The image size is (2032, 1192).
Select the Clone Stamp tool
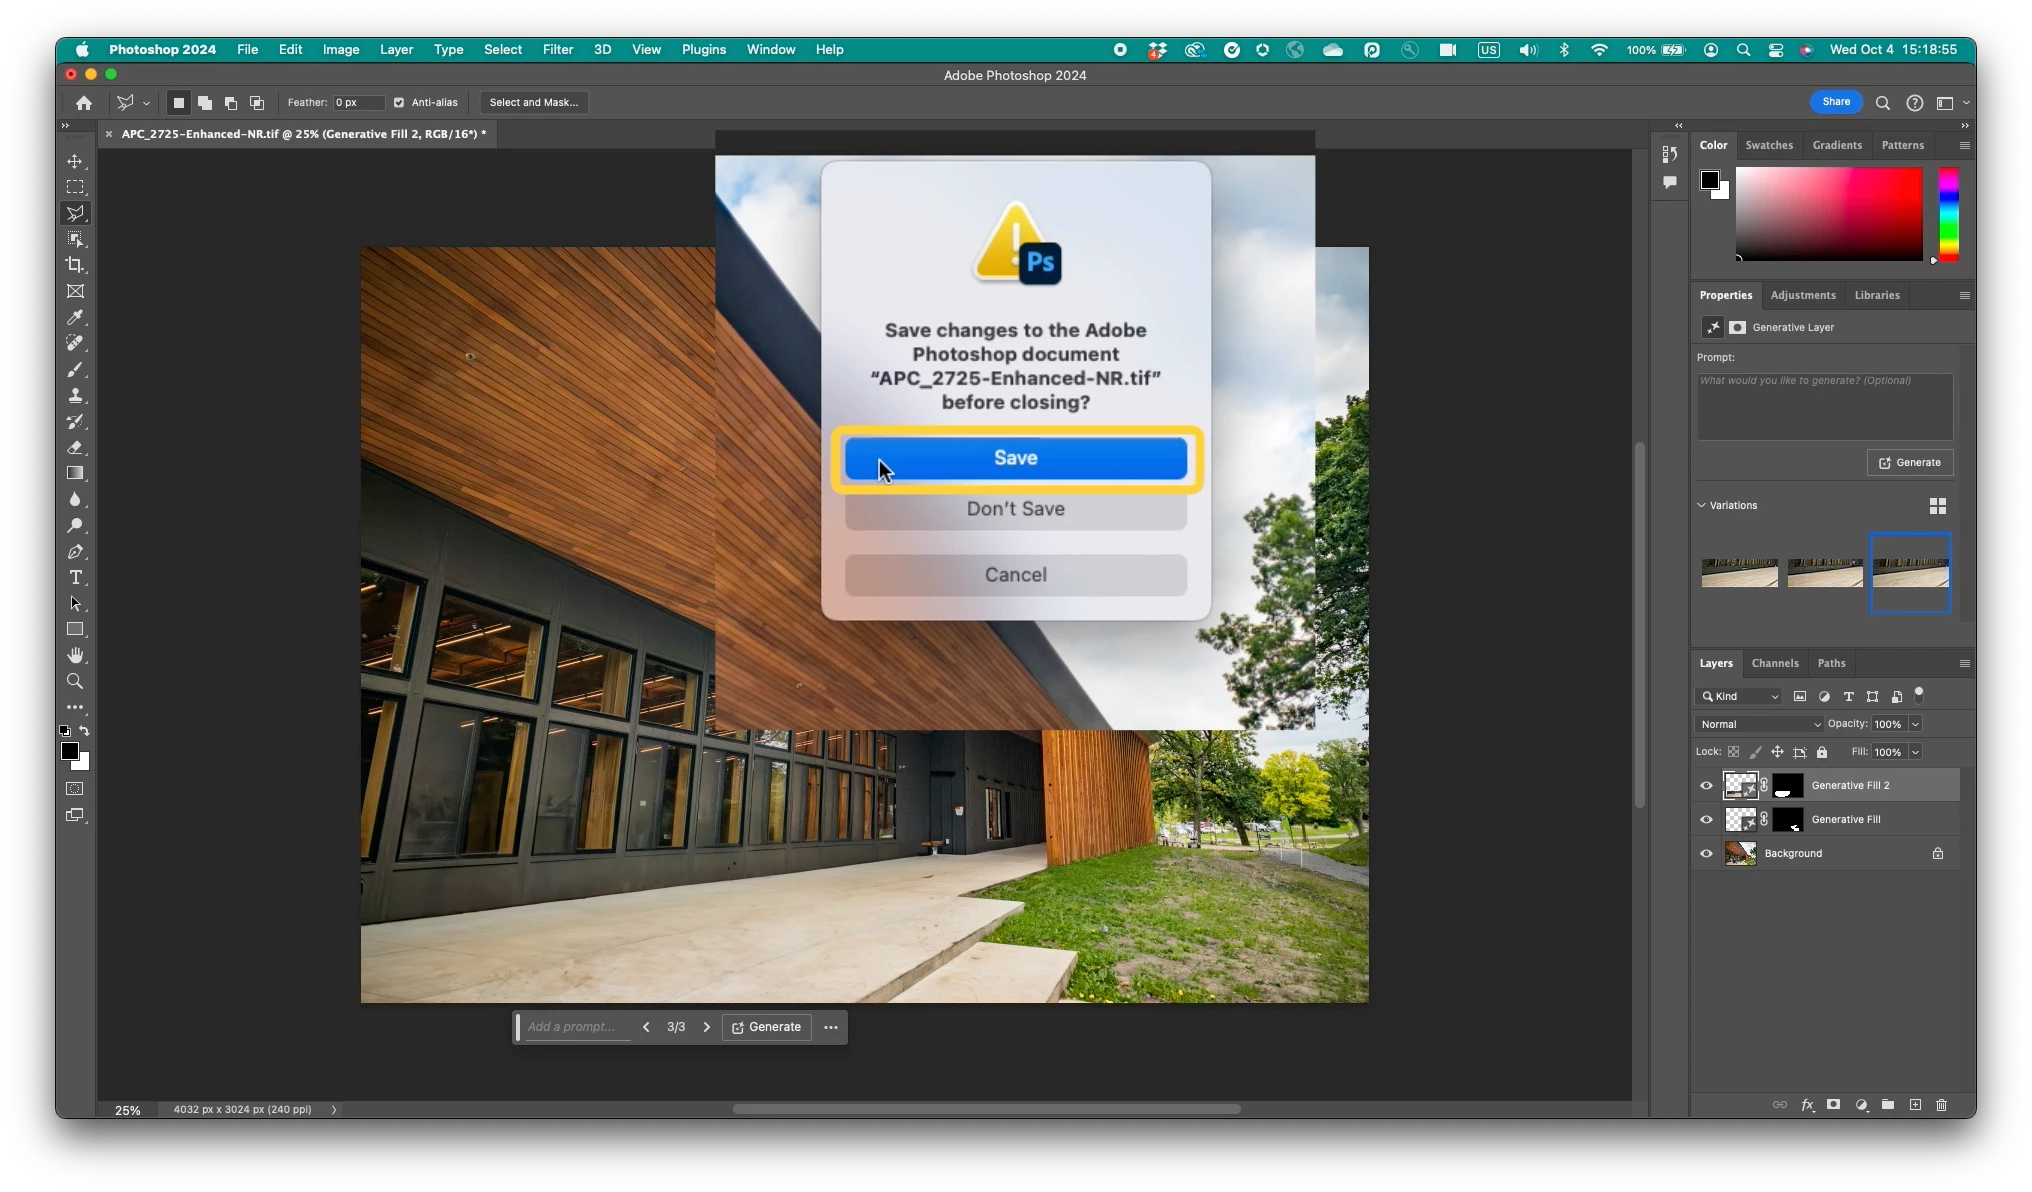75,396
